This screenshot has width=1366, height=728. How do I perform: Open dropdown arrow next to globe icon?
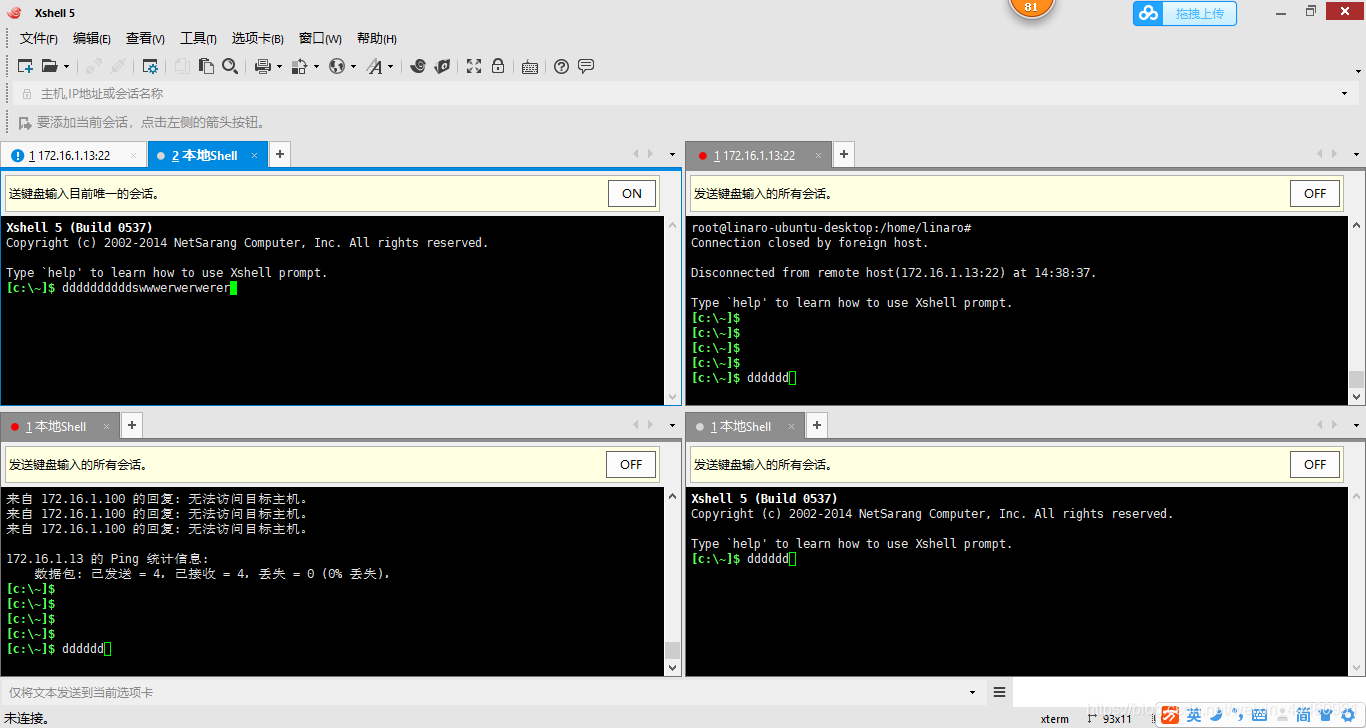point(353,67)
